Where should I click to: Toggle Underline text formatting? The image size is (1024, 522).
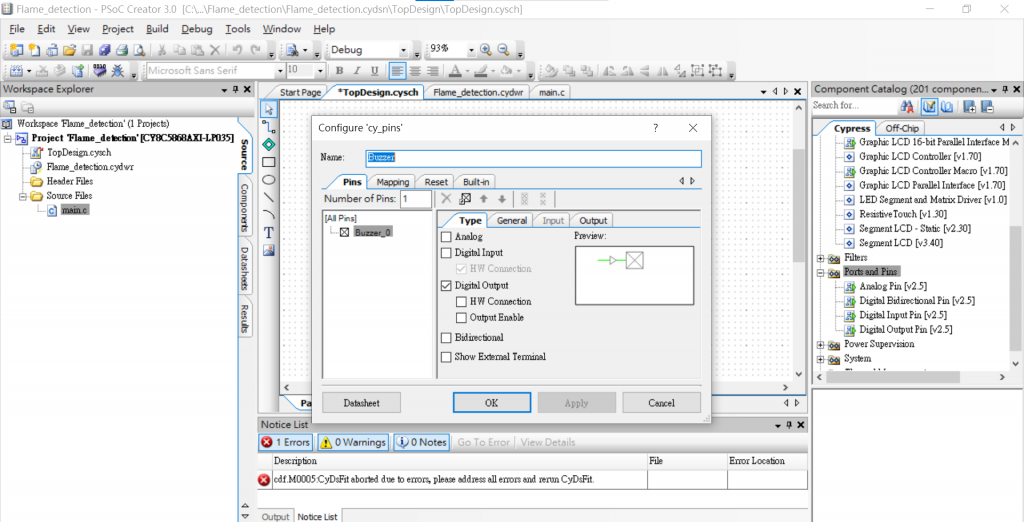click(374, 71)
